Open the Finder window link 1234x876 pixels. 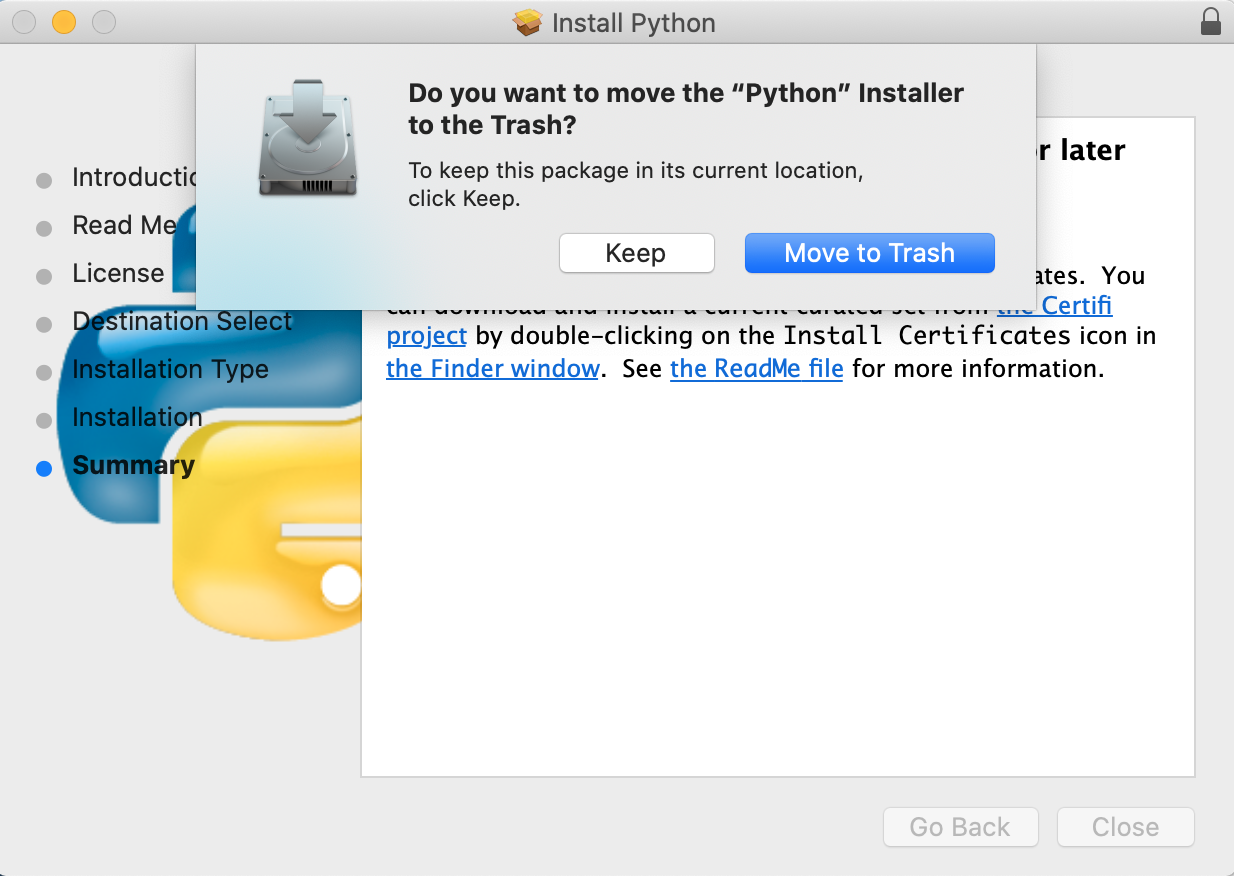coord(492,369)
